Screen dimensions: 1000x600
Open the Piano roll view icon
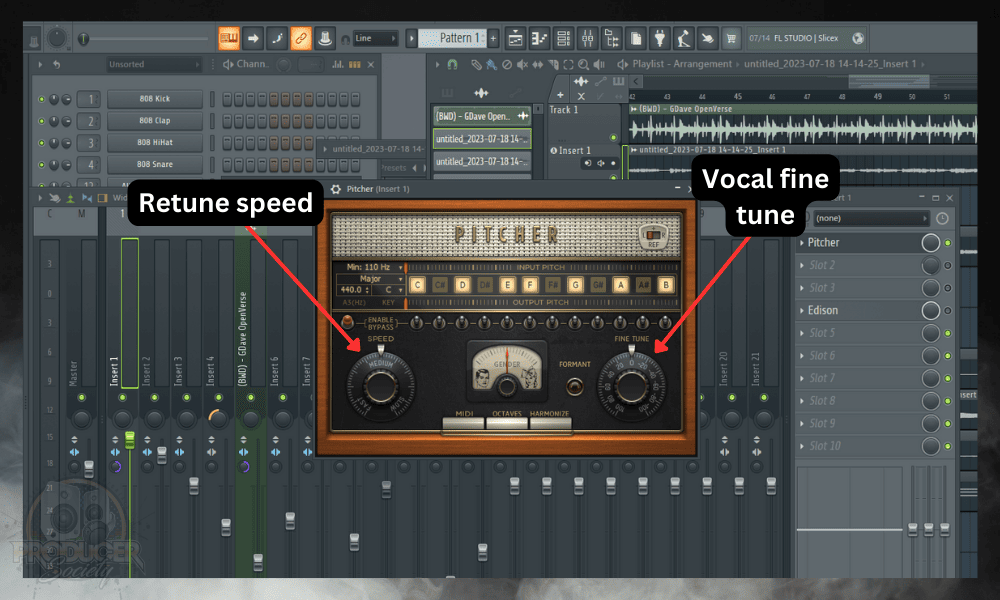[540, 38]
